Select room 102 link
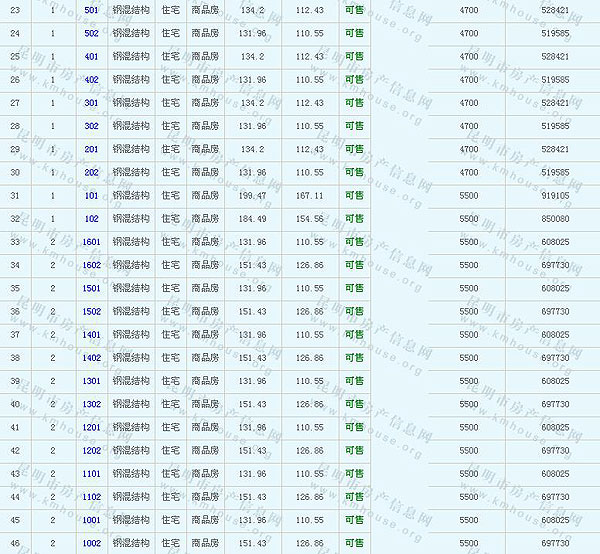Image resolution: width=600 pixels, height=554 pixels. click(x=91, y=218)
